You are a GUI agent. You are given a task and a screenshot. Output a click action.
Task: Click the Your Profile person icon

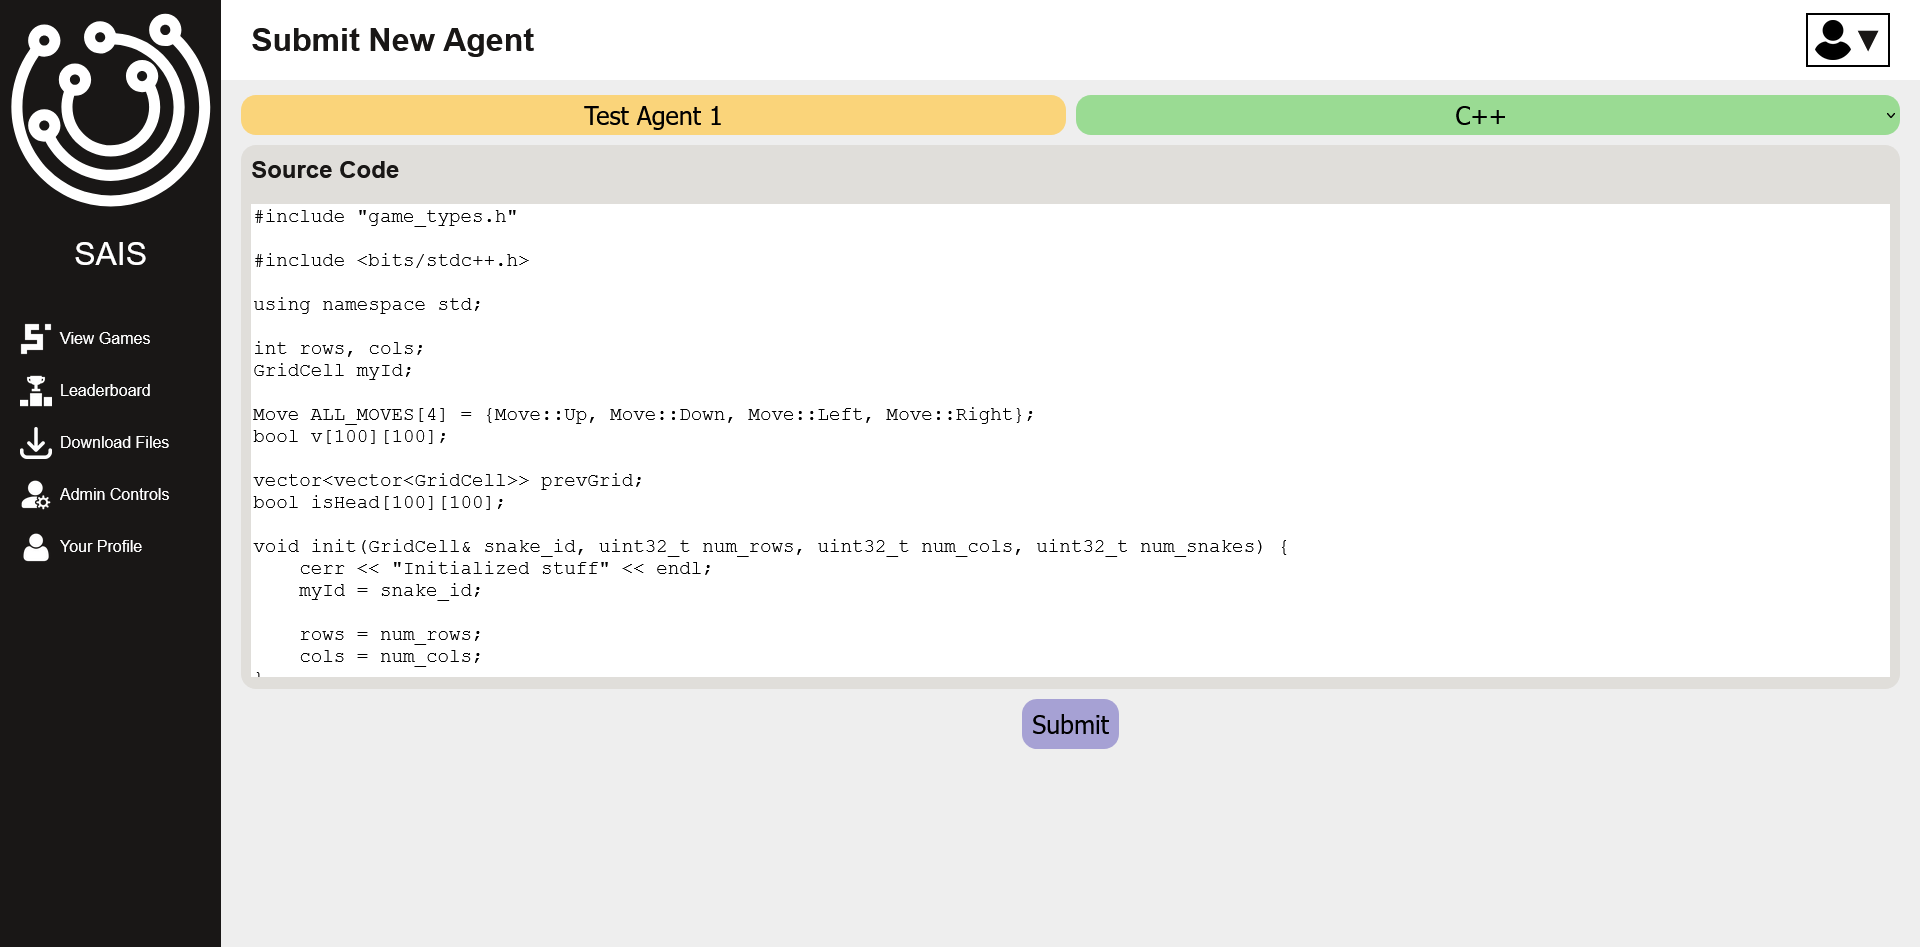(x=36, y=546)
